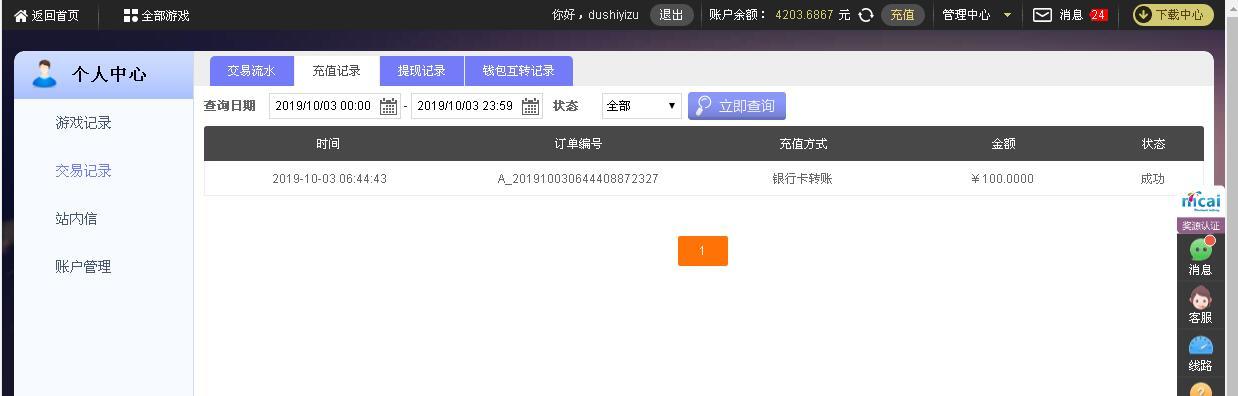
Task: Go back via the 返回首页 home icon
Action: tap(21, 15)
